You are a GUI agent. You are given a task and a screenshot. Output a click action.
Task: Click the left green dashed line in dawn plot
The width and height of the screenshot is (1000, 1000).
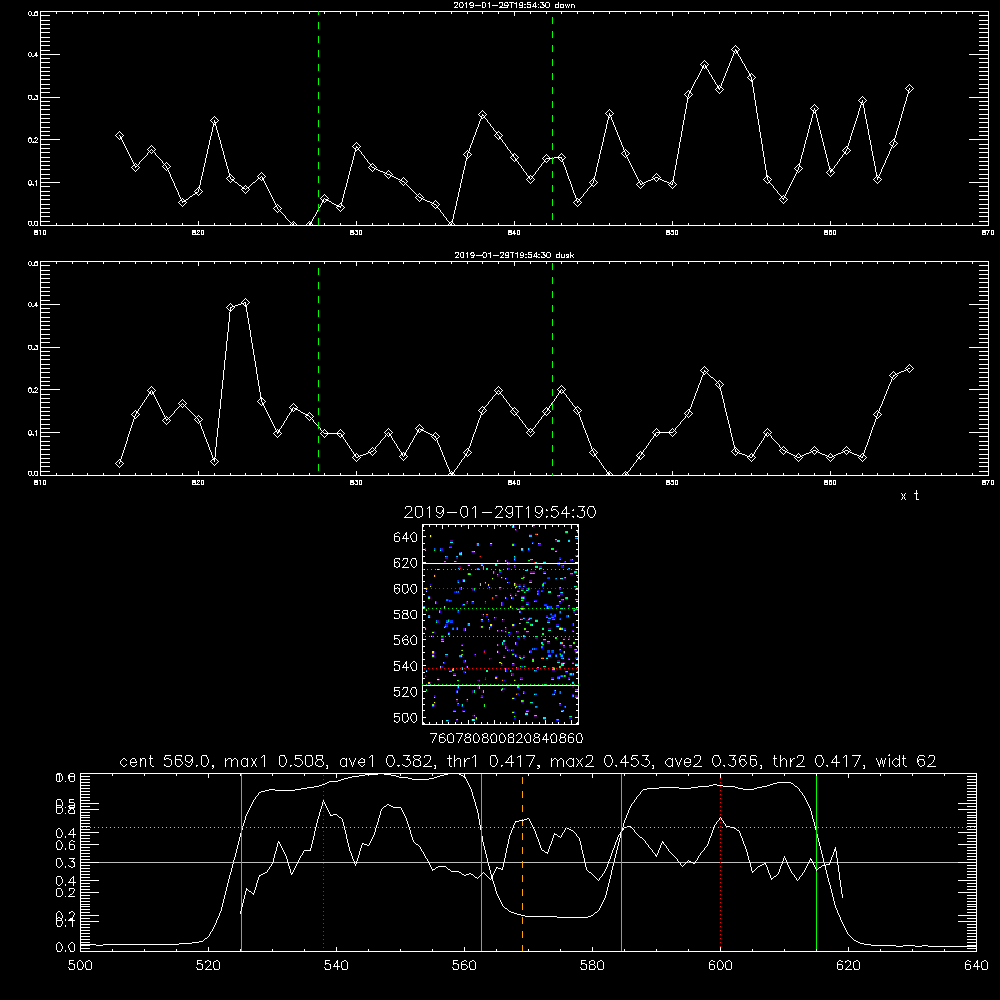[318, 118]
